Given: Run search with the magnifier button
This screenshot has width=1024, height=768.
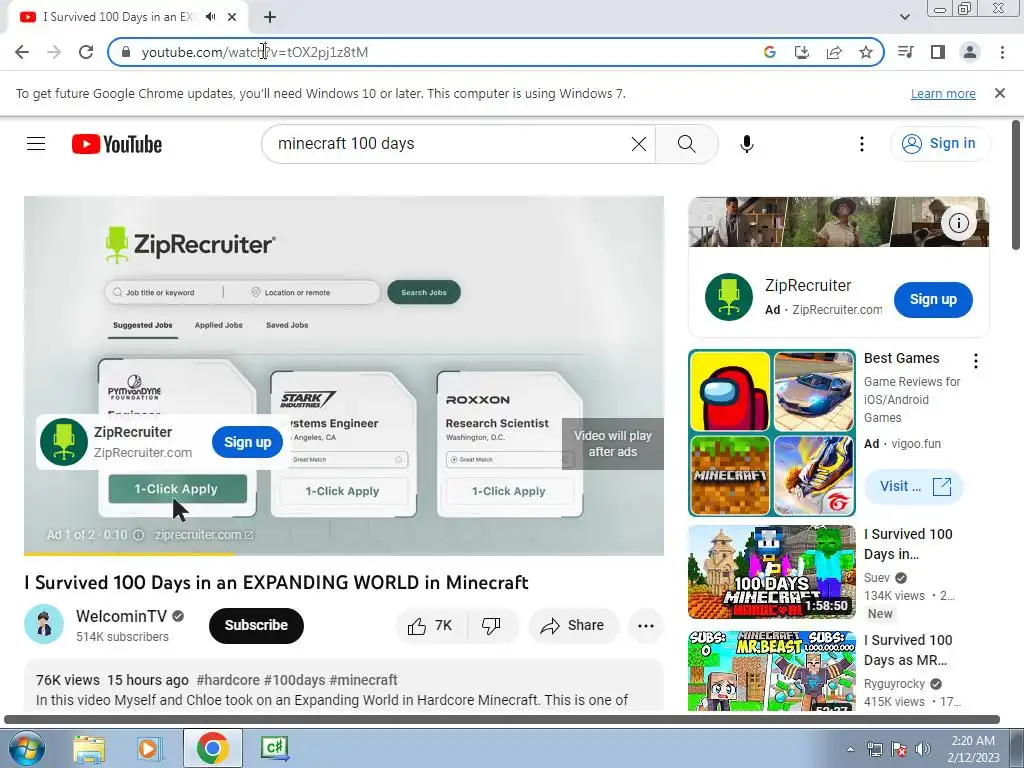Looking at the screenshot, I should click(686, 144).
